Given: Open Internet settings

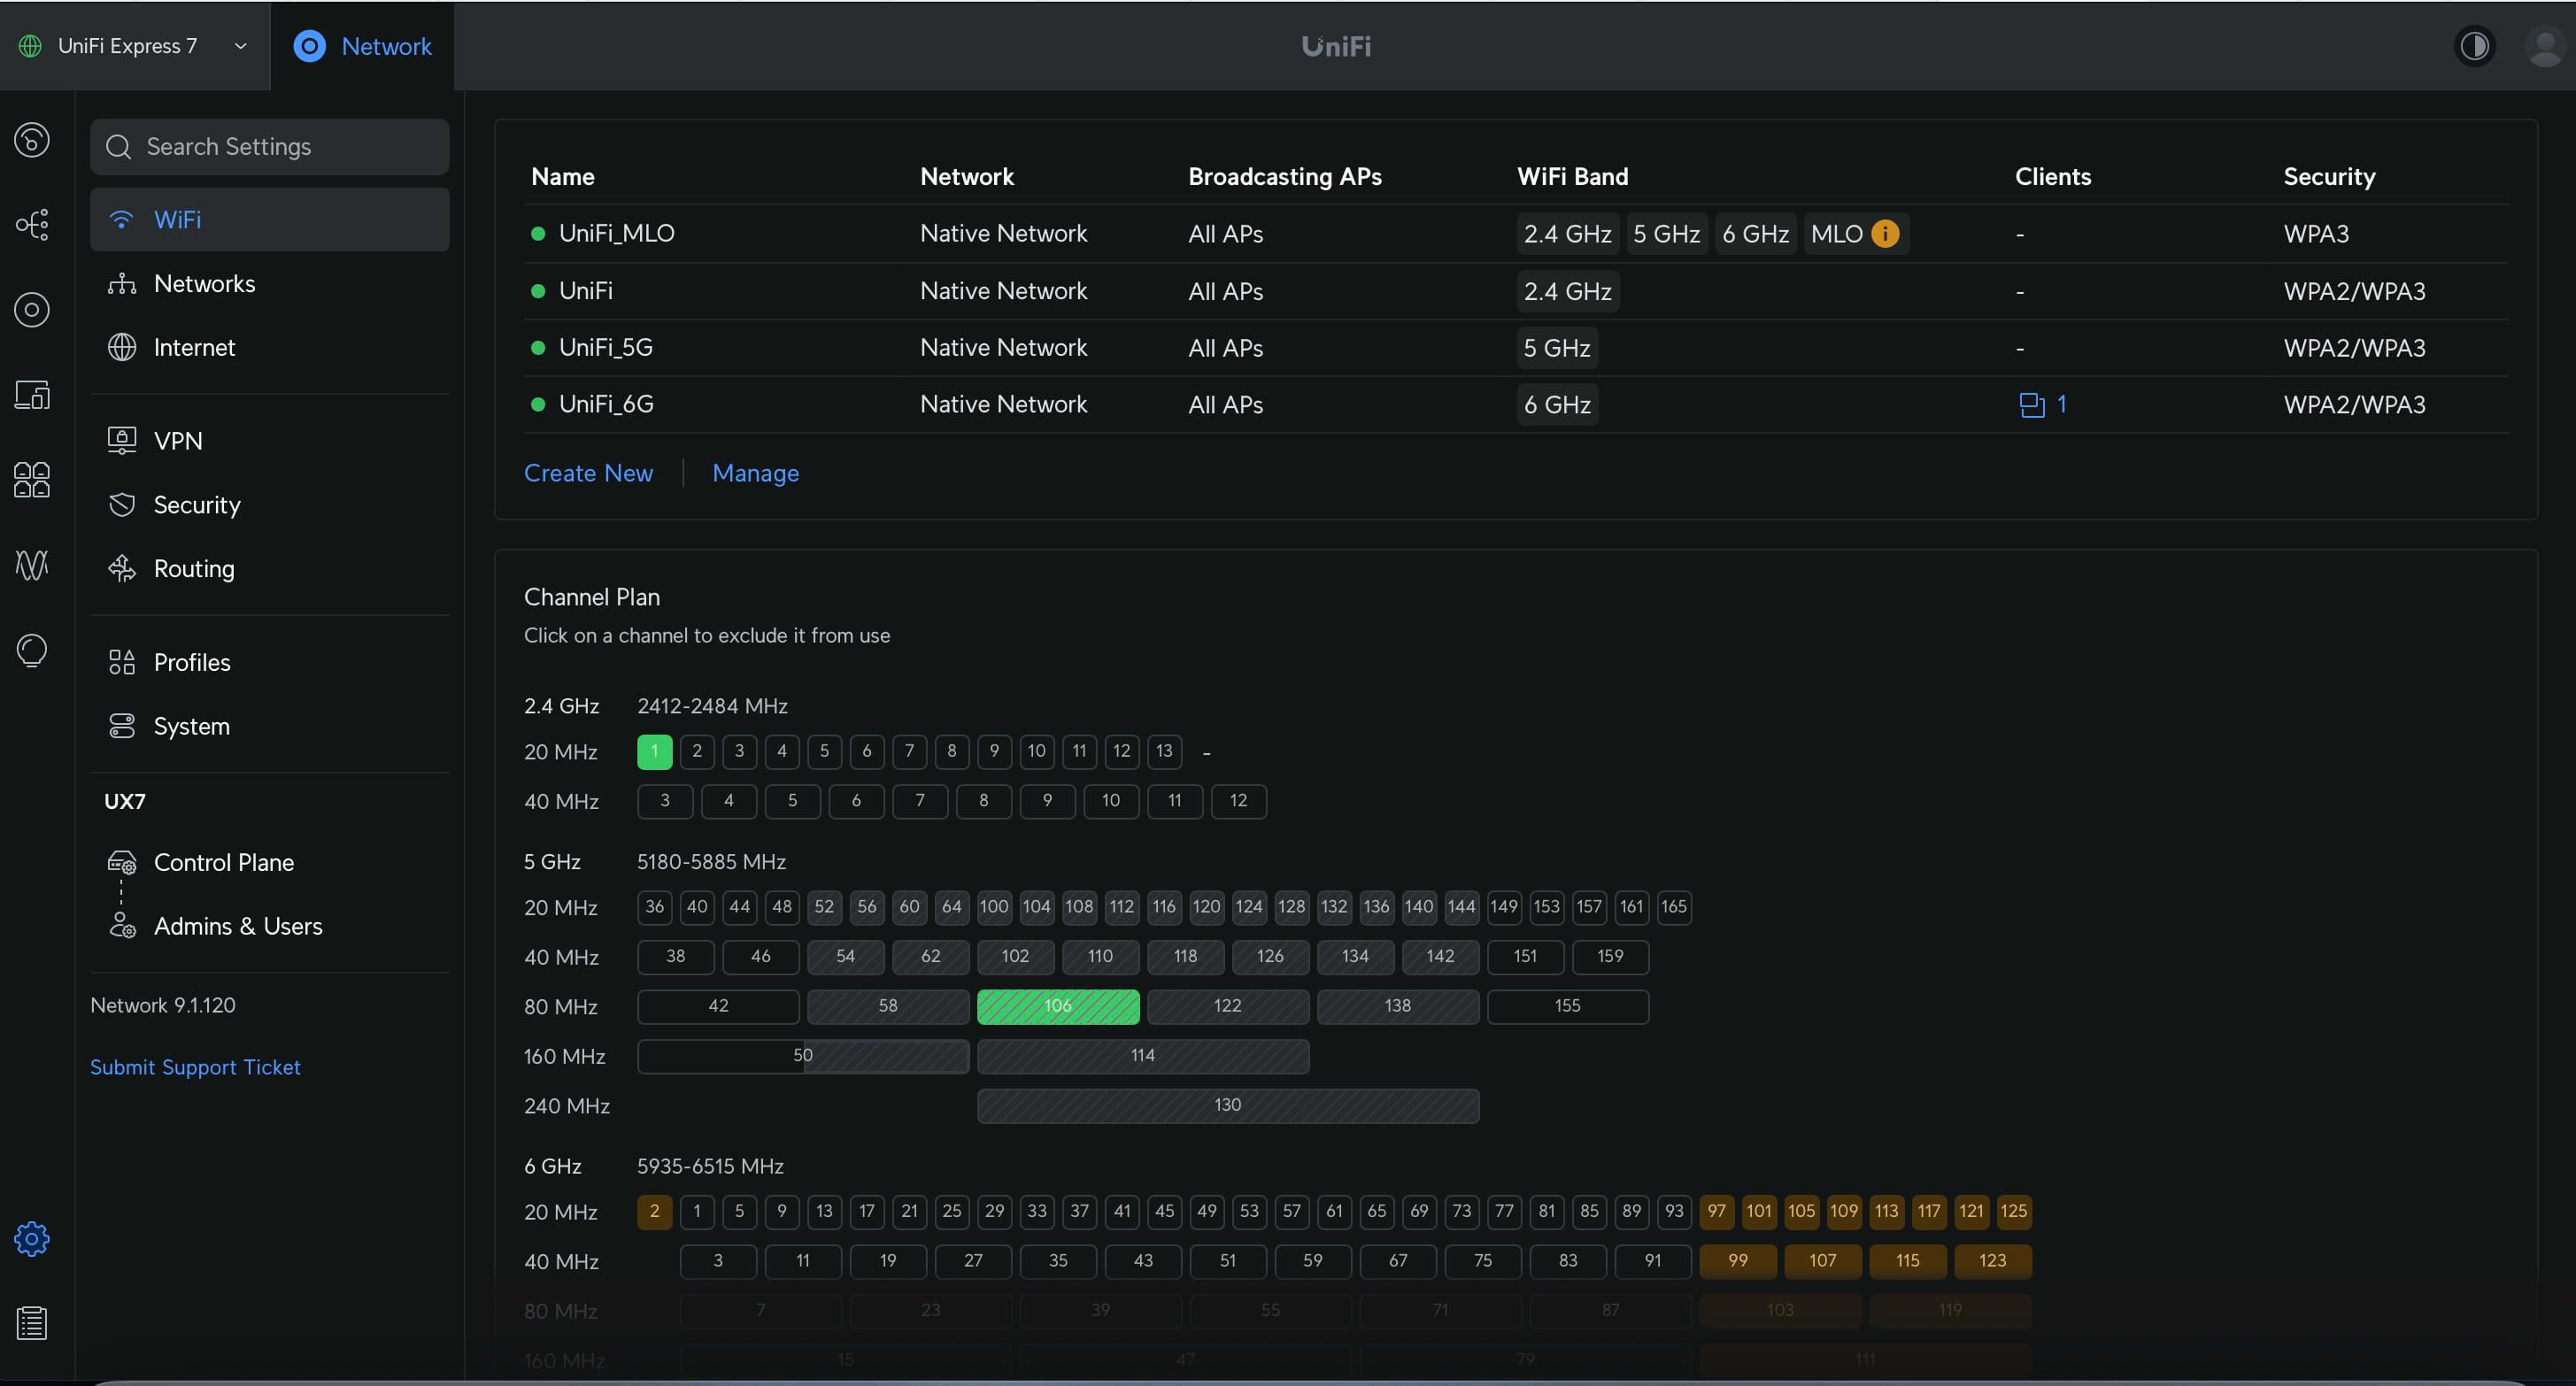Looking at the screenshot, I should point(270,347).
